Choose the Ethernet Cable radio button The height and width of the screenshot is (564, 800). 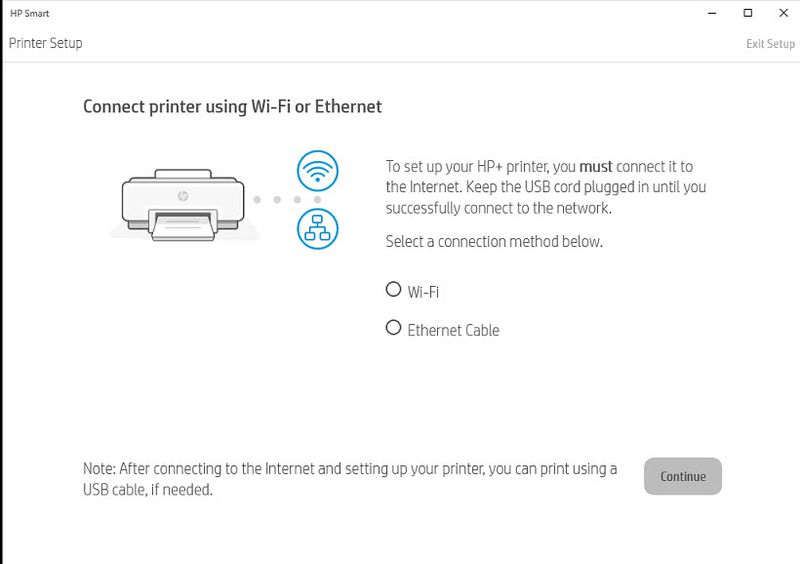click(x=393, y=328)
